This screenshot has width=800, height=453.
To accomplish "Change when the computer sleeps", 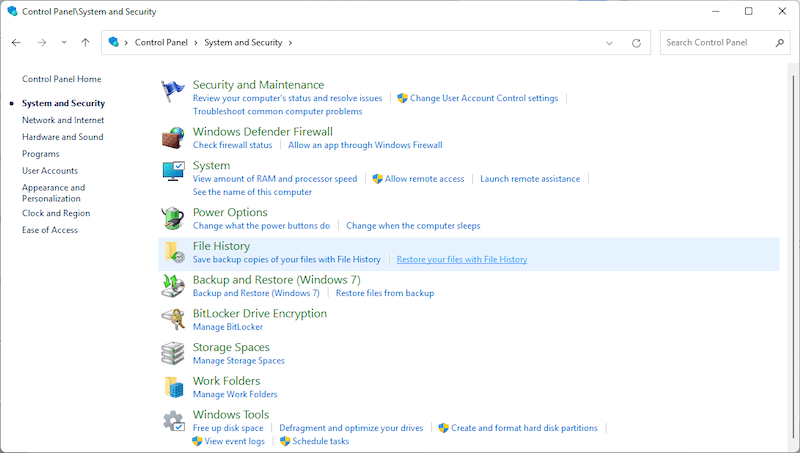I will [x=413, y=225].
